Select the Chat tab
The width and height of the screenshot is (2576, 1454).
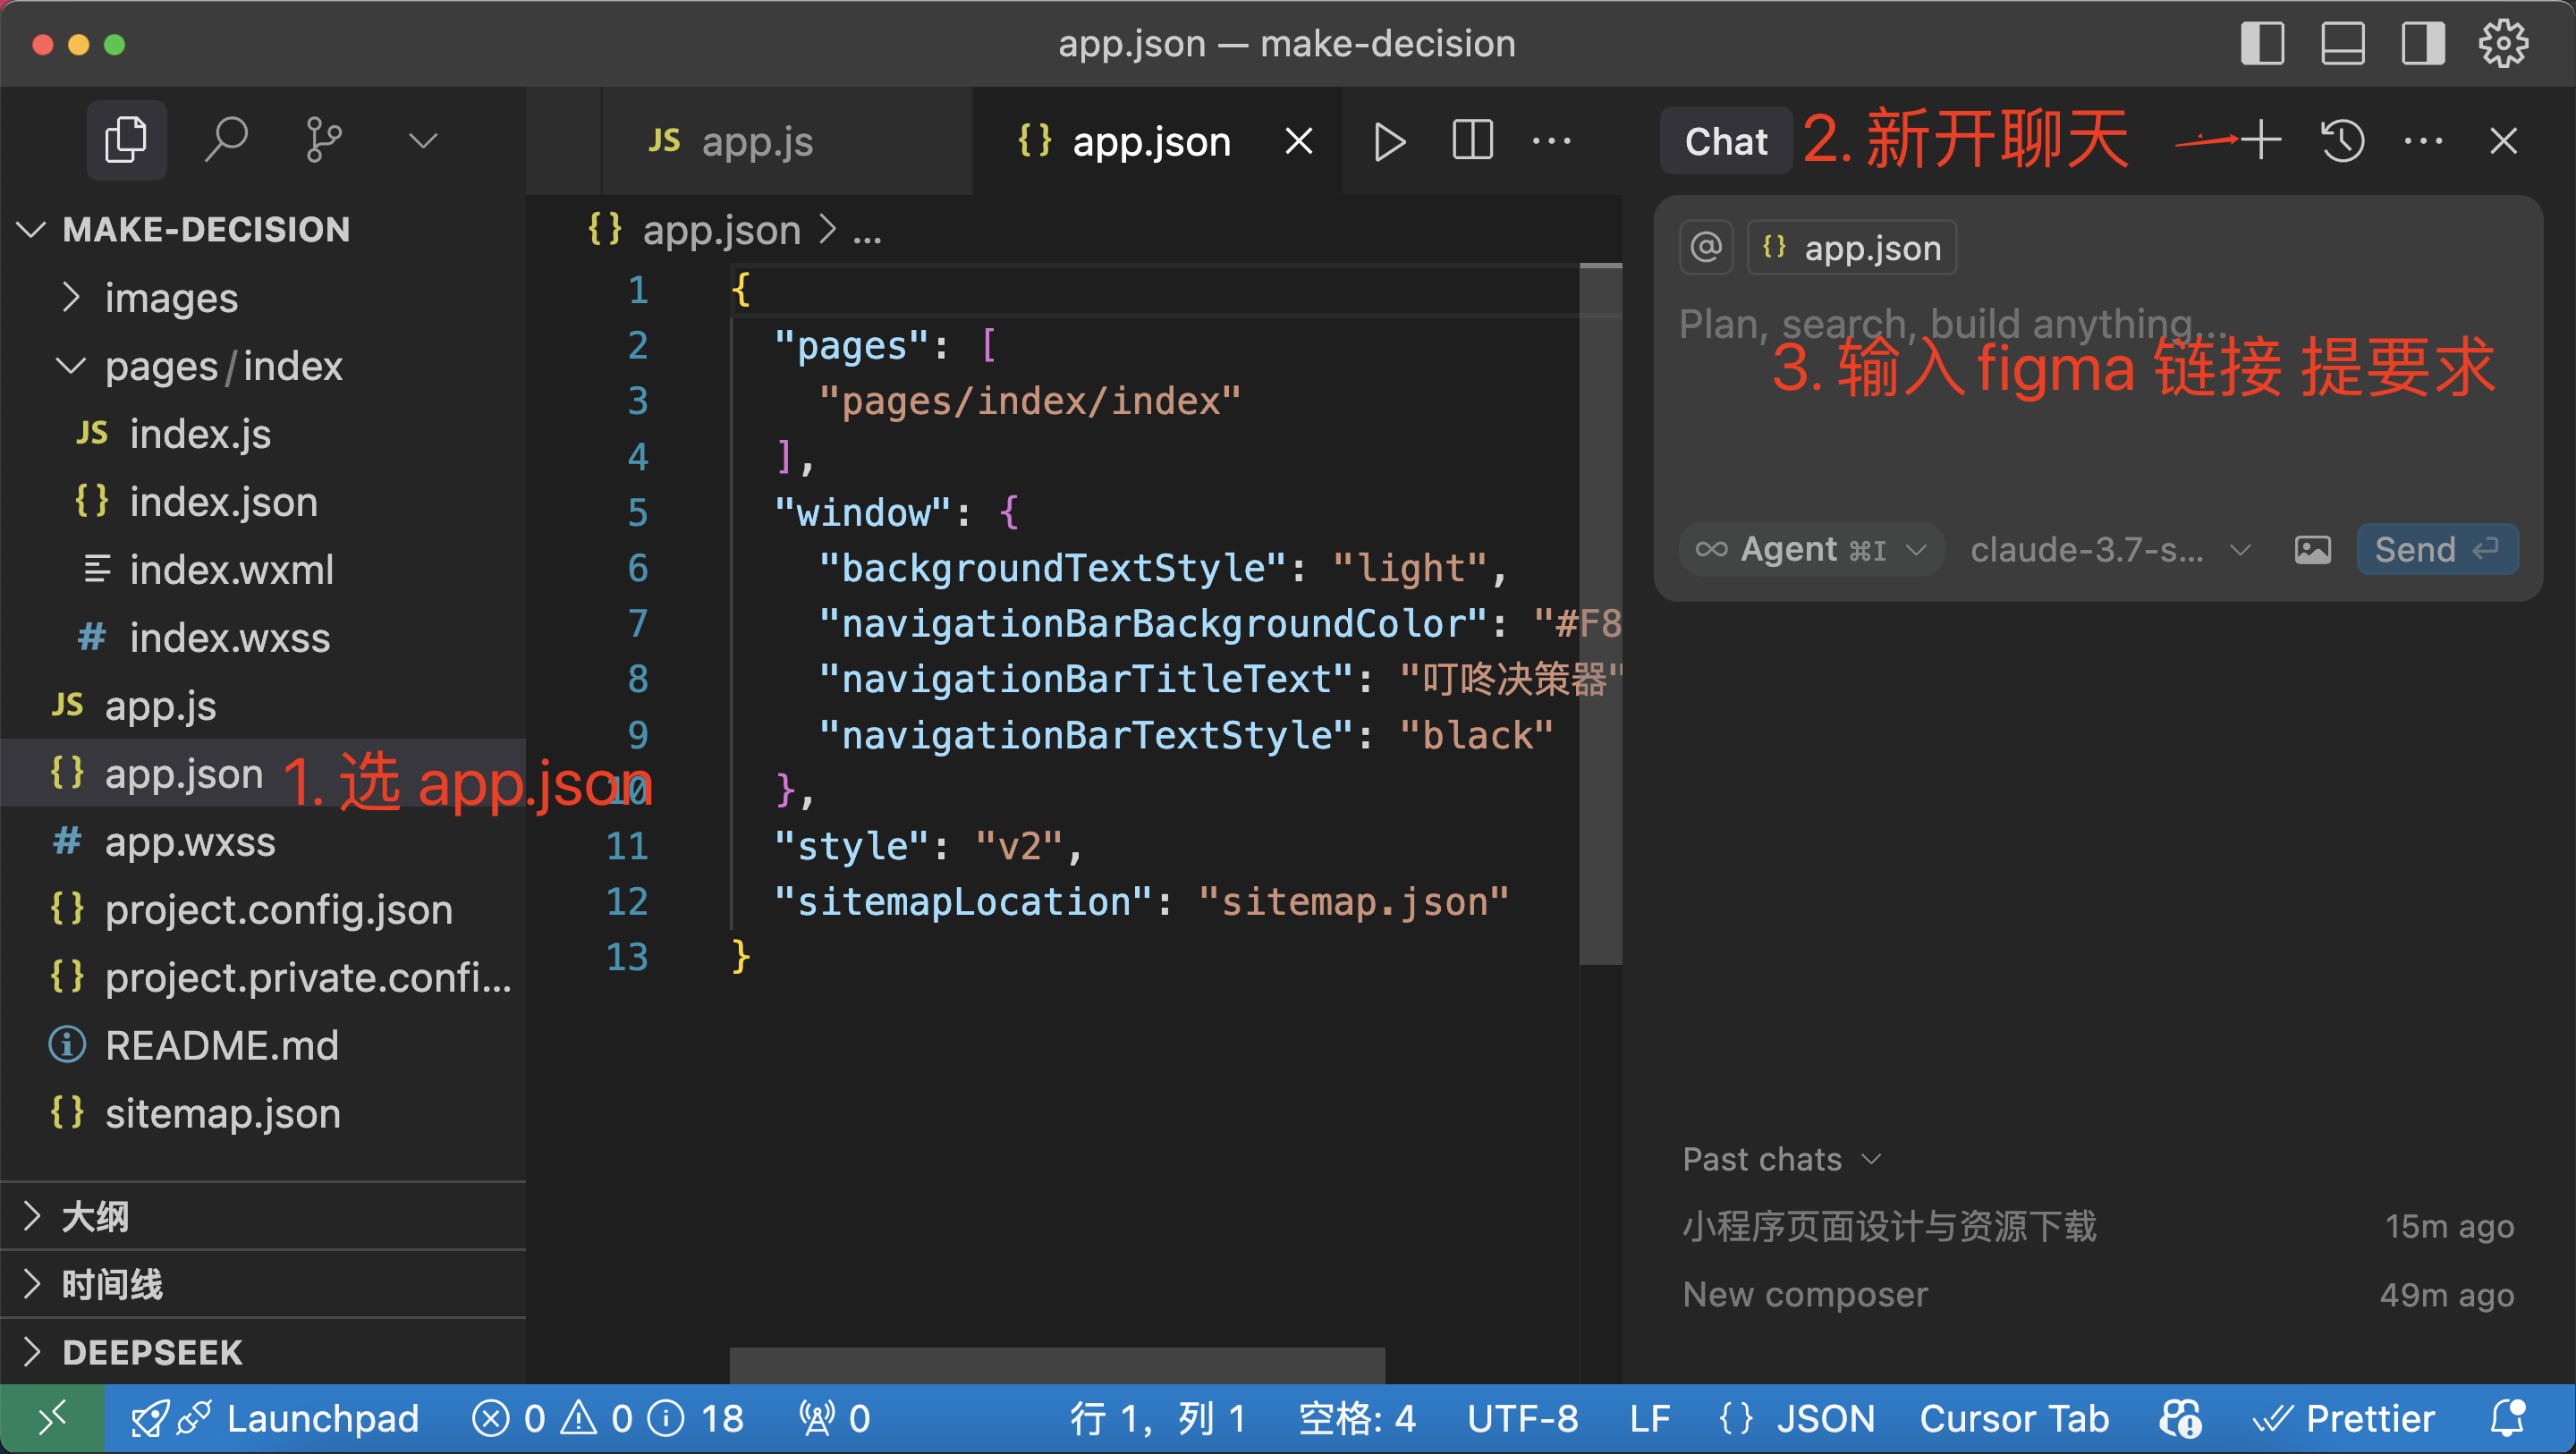tap(1725, 141)
